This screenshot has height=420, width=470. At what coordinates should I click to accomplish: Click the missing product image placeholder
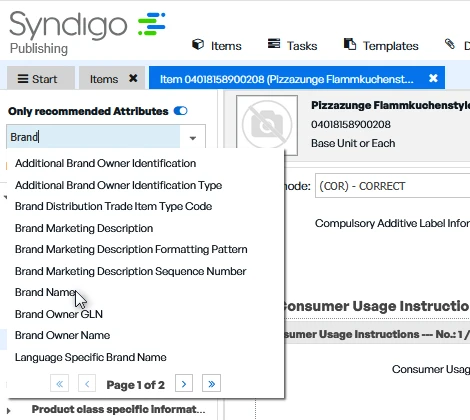click(x=267, y=125)
